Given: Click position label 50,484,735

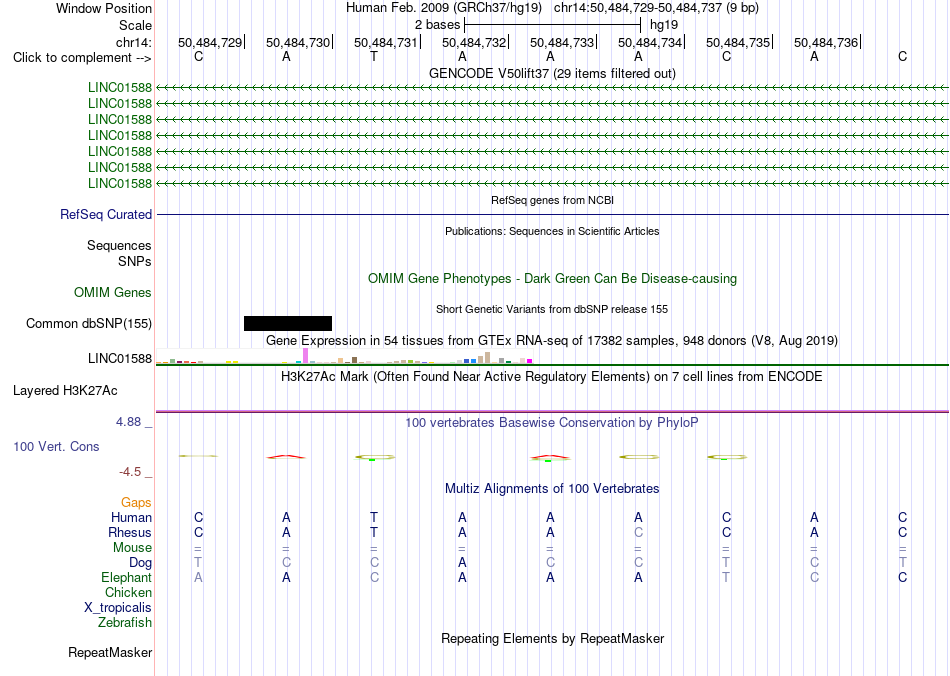Looking at the screenshot, I should [x=738, y=42].
